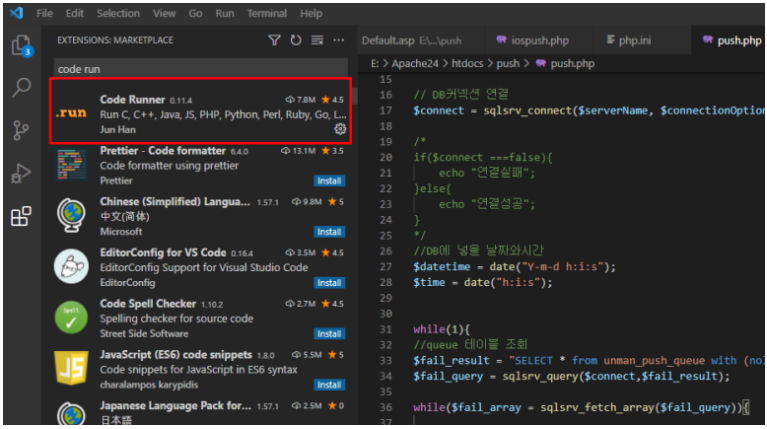Click the Apache24 breadcrumb segment

pyautogui.click(x=415, y=64)
